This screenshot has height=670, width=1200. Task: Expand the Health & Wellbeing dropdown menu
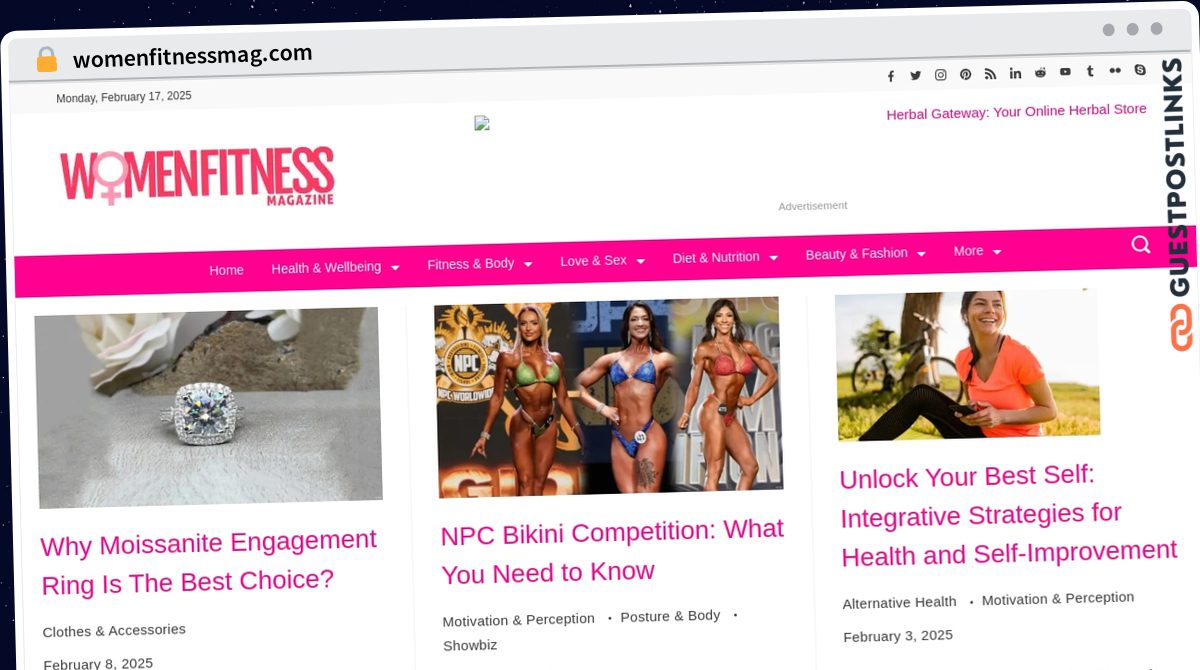335,268
